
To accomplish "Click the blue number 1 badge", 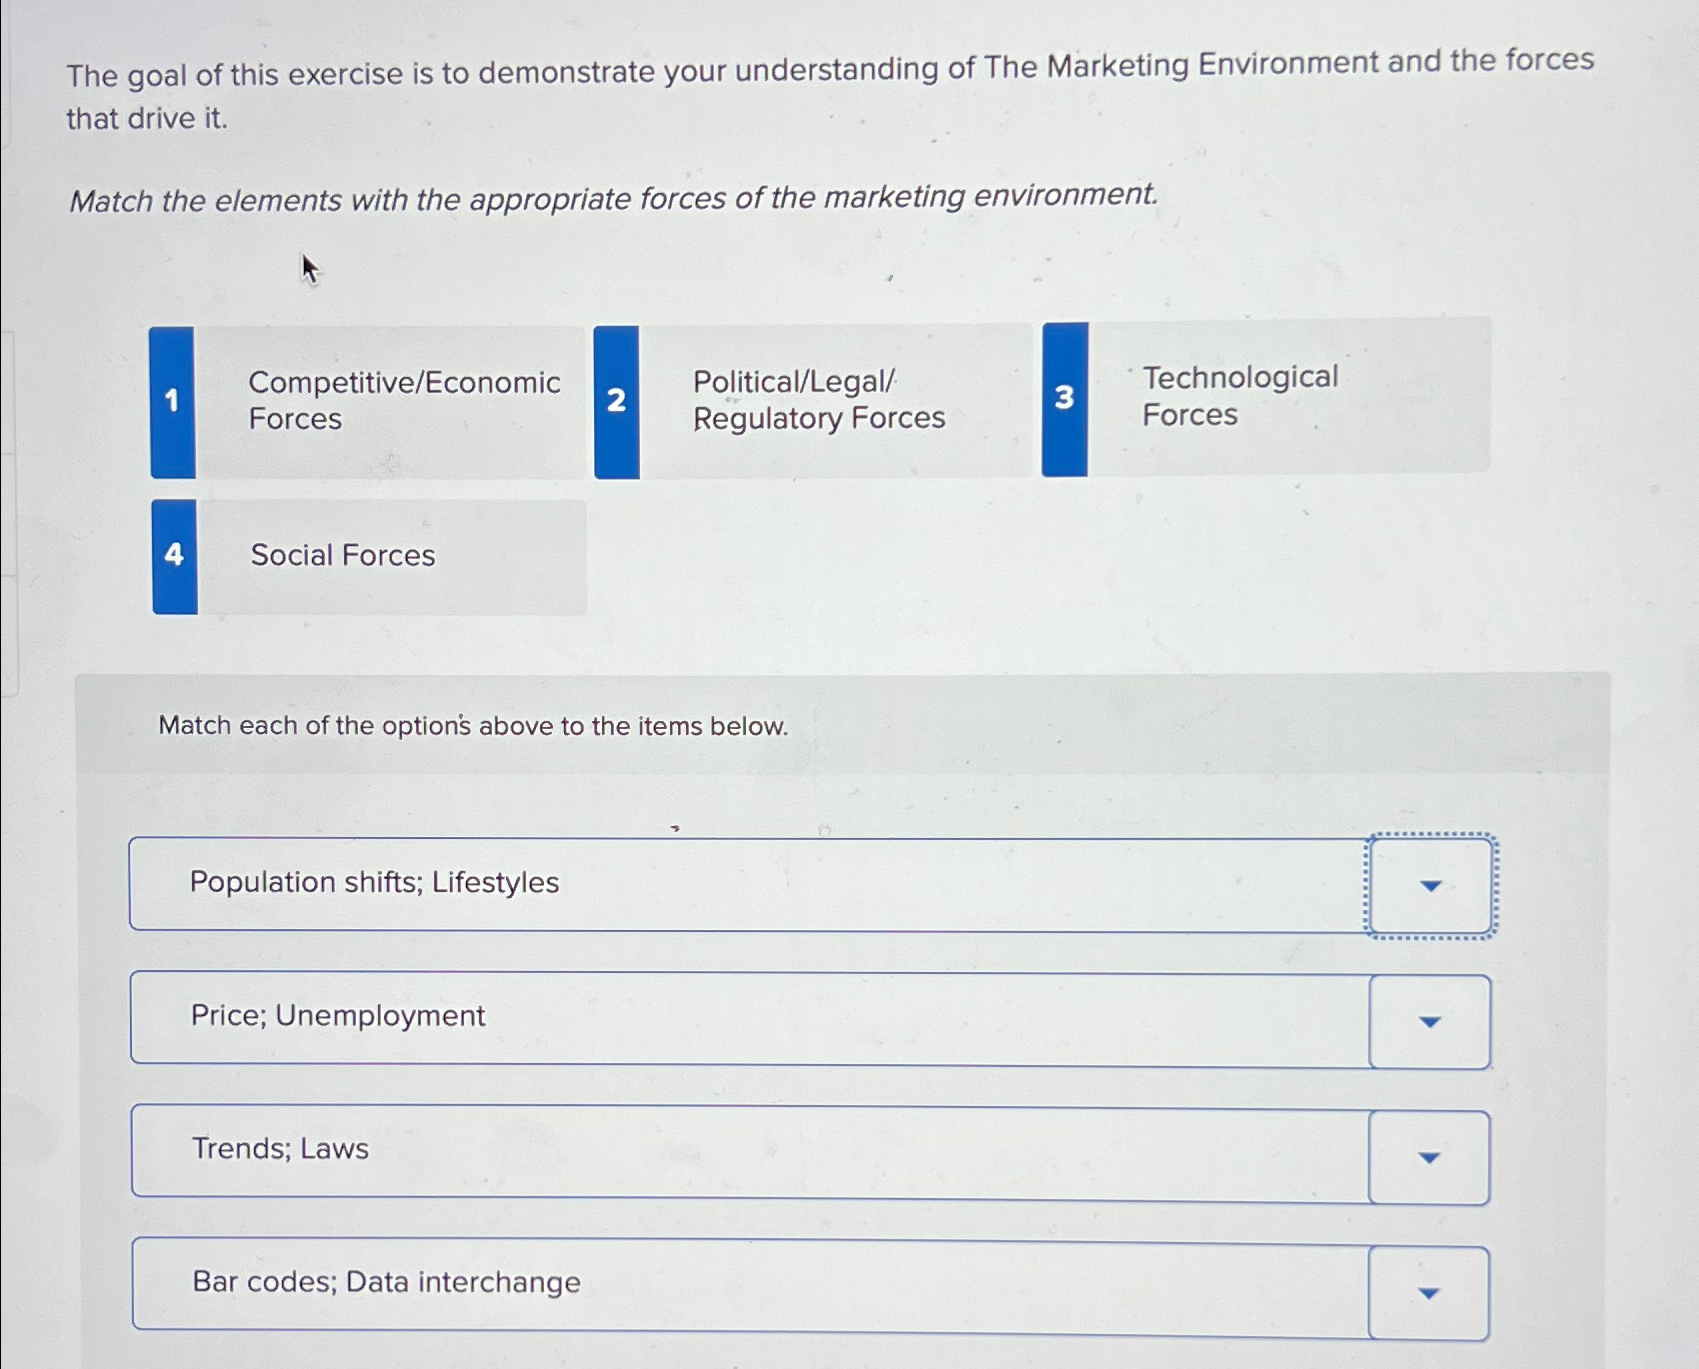I will (x=172, y=402).
